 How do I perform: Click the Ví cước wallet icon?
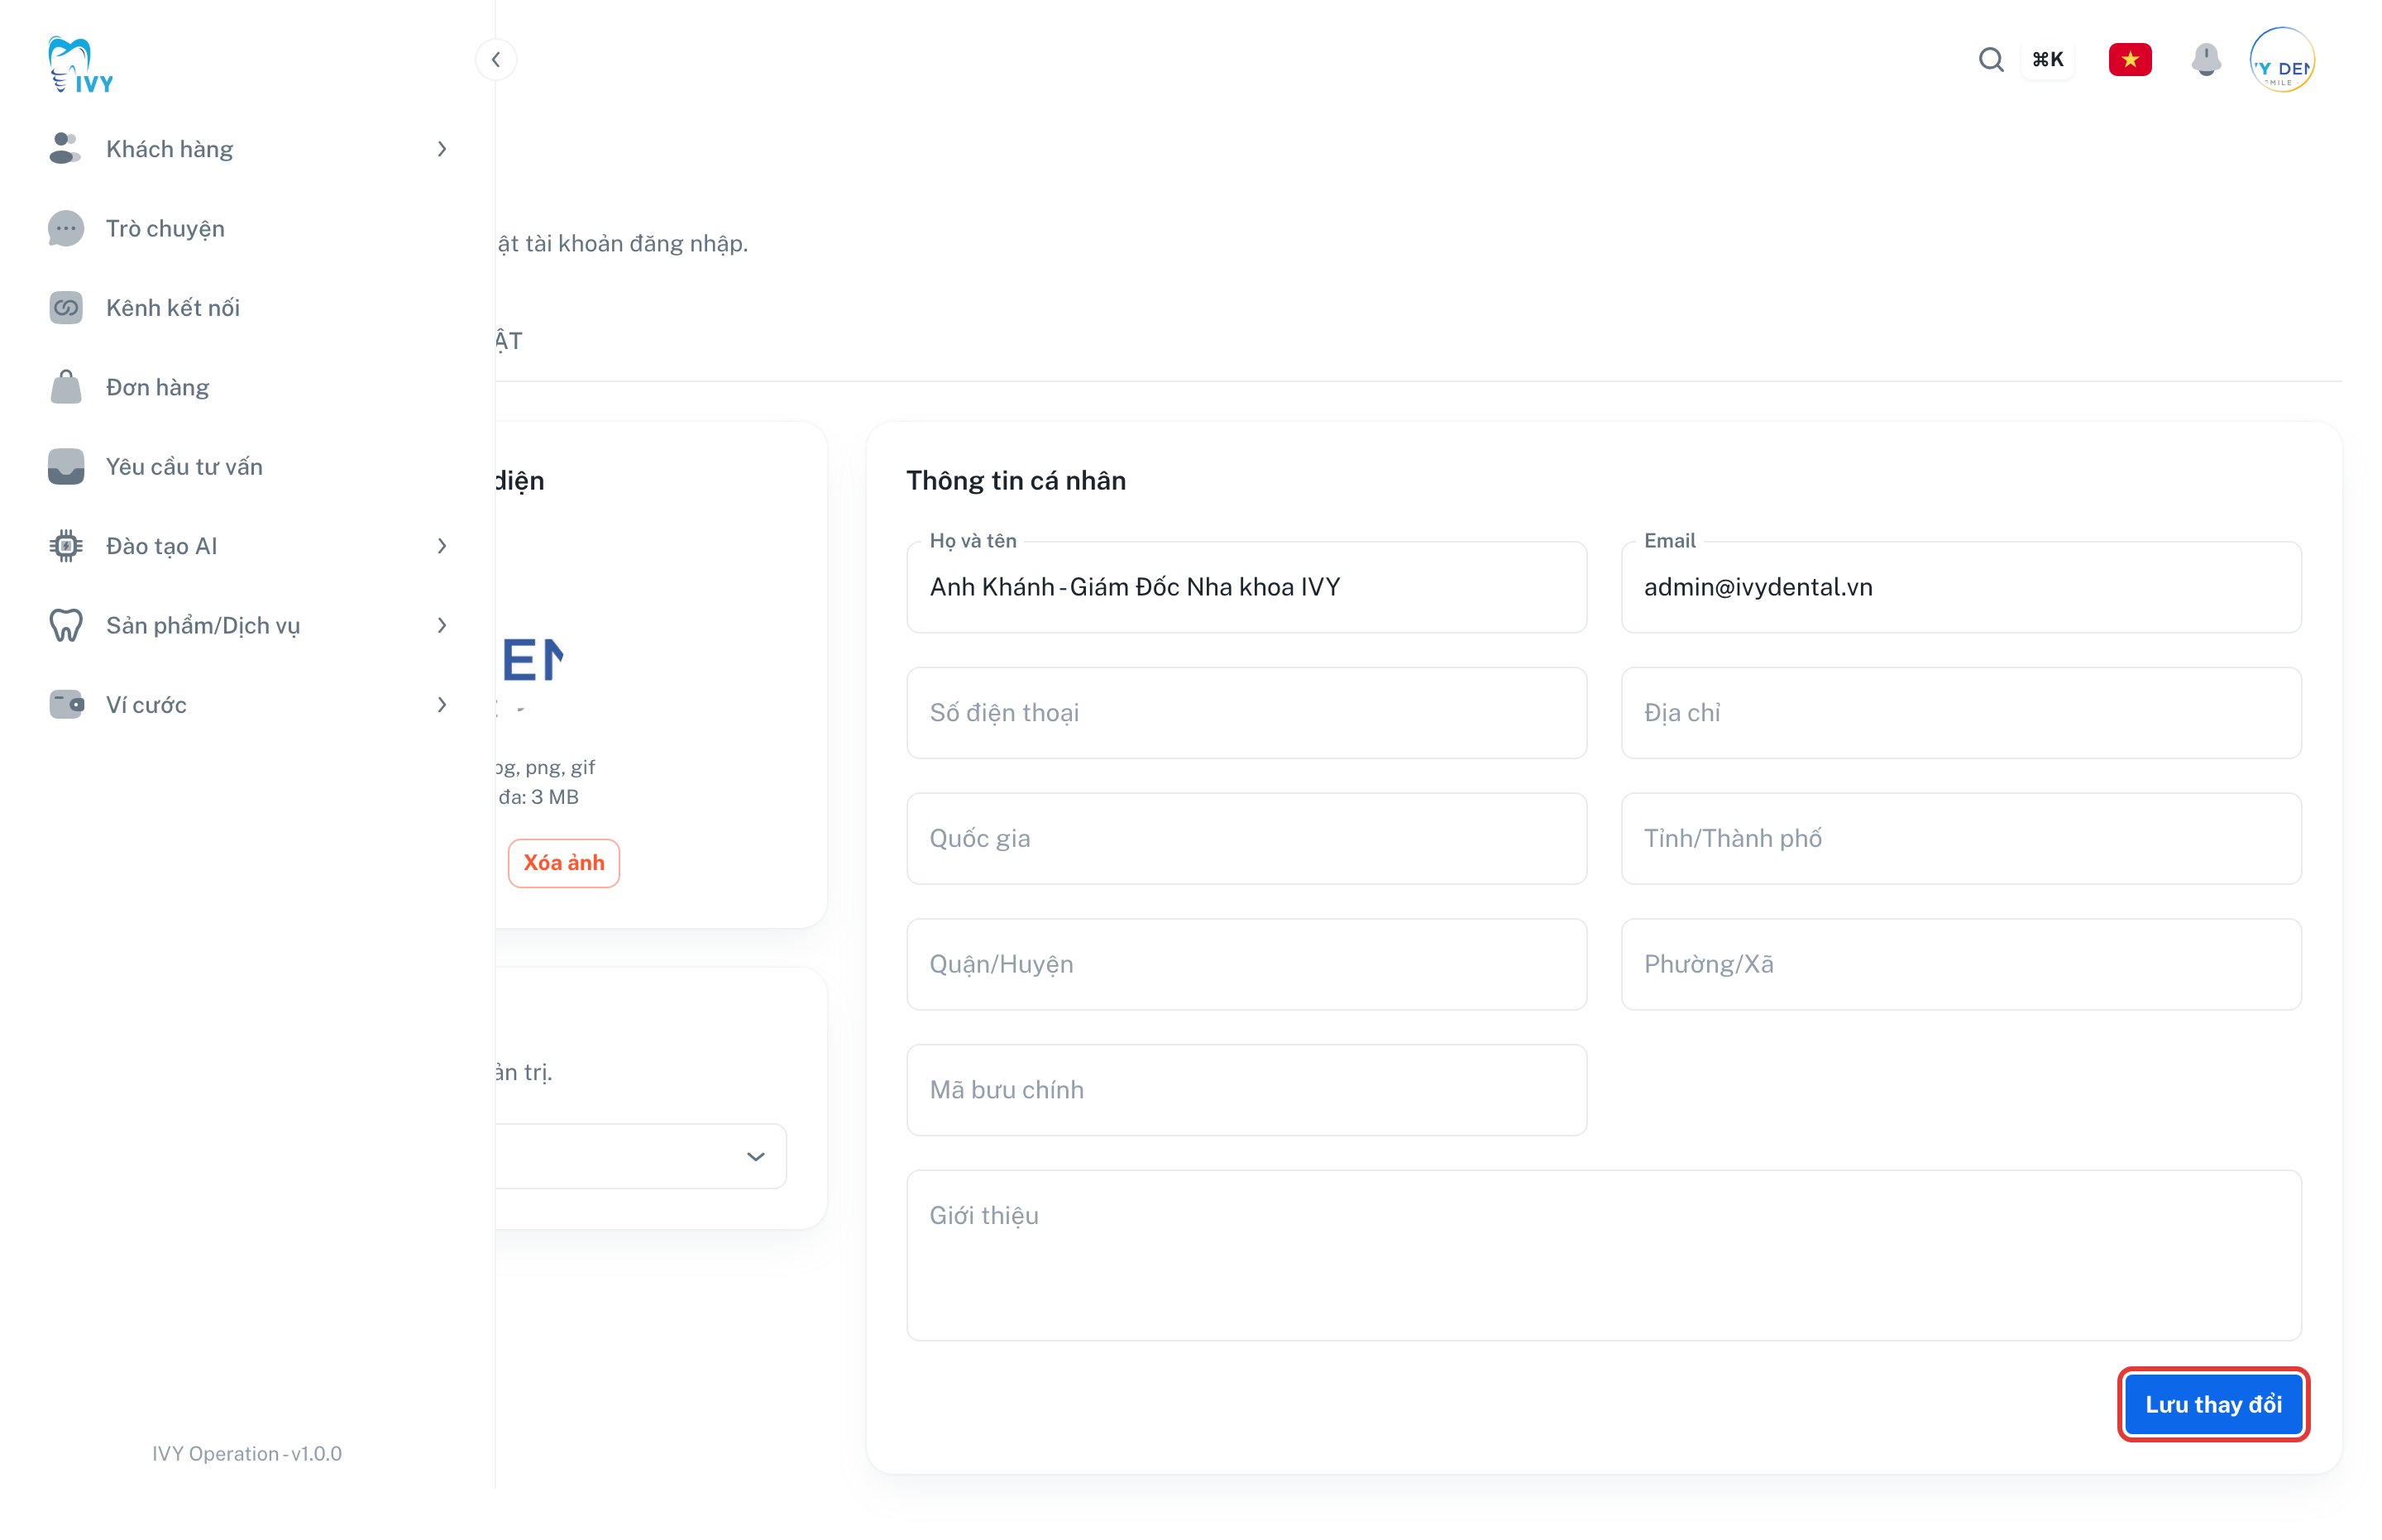[65, 705]
